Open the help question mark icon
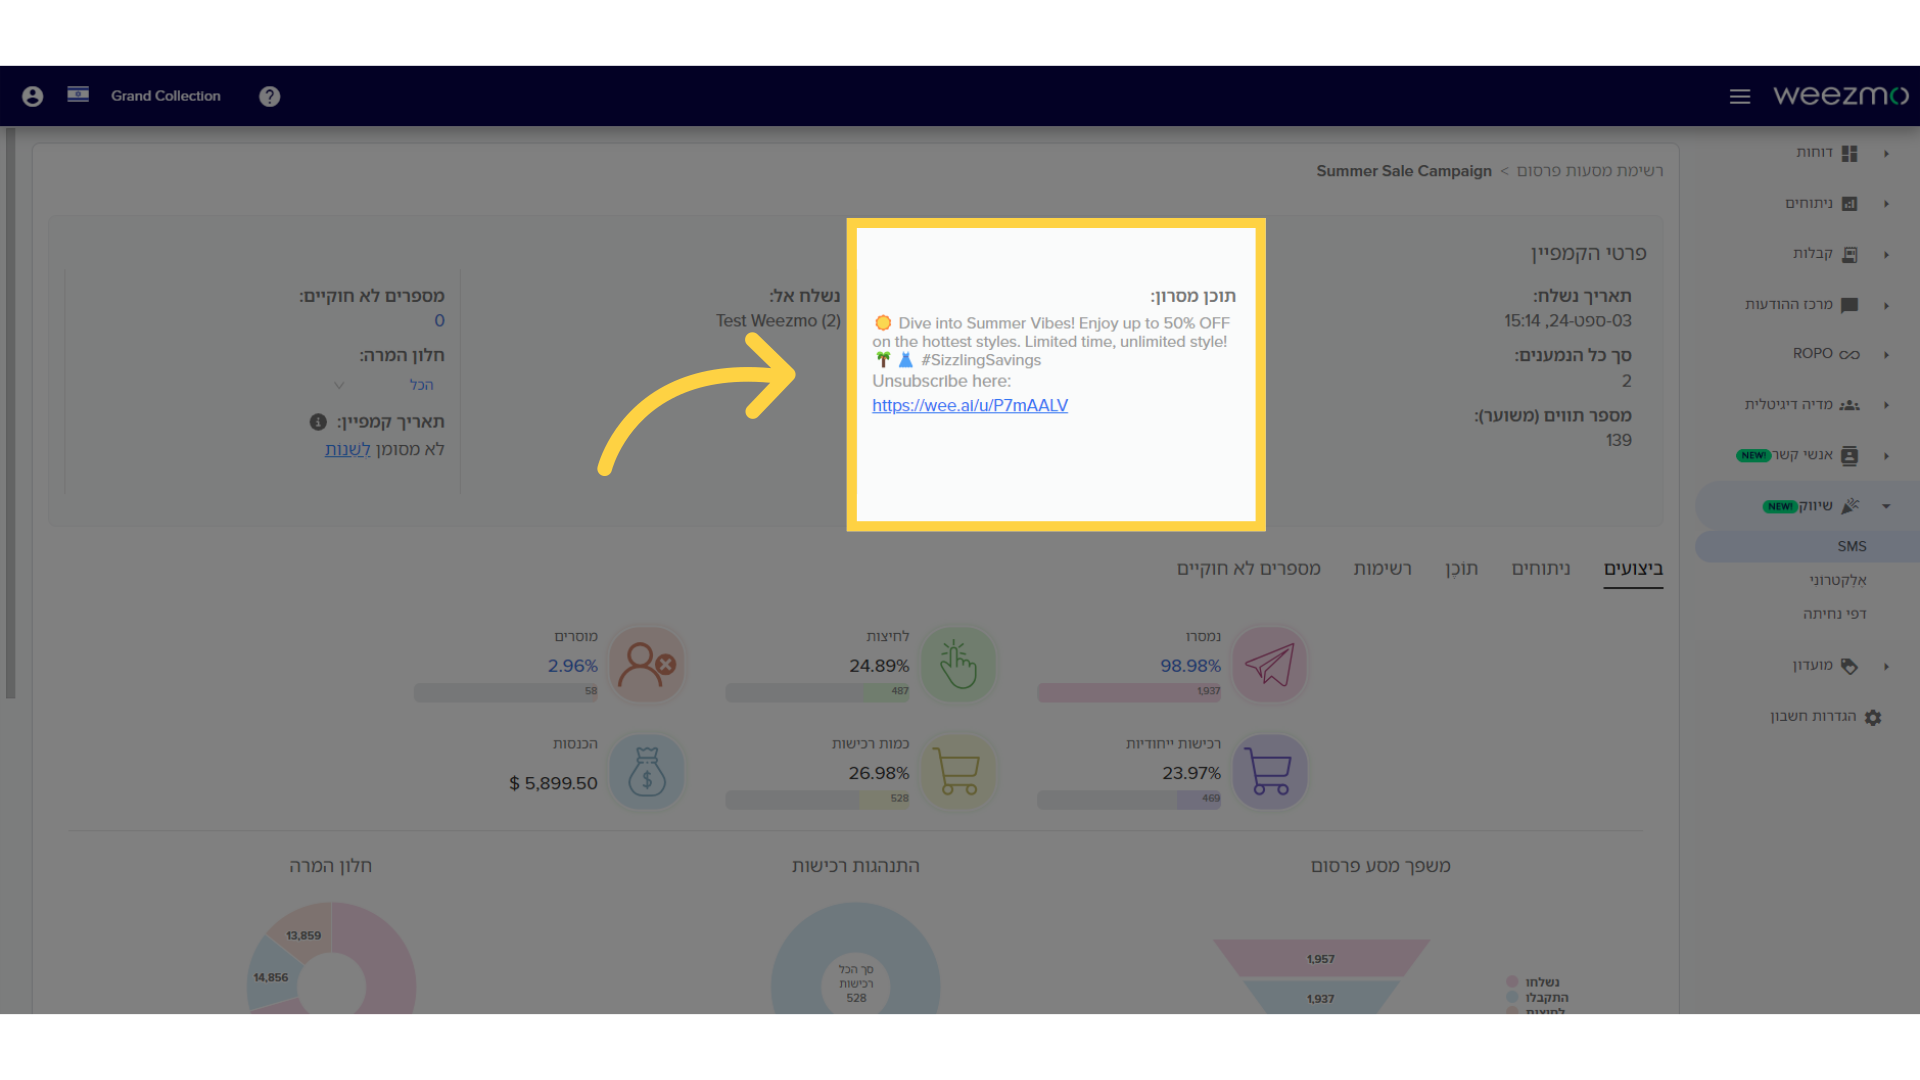1920x1080 pixels. [269, 96]
